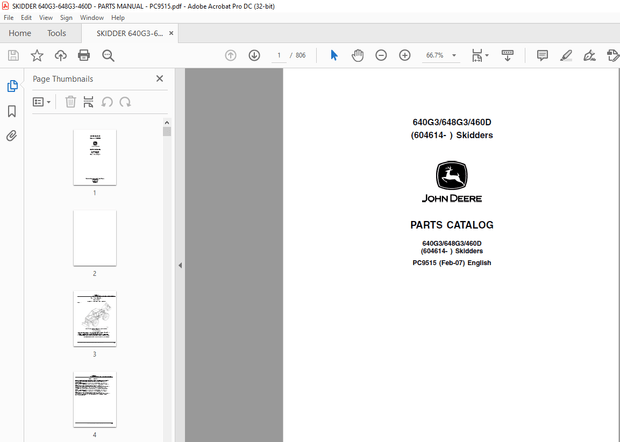Click the Save file icon
620x442 pixels.
13,55
